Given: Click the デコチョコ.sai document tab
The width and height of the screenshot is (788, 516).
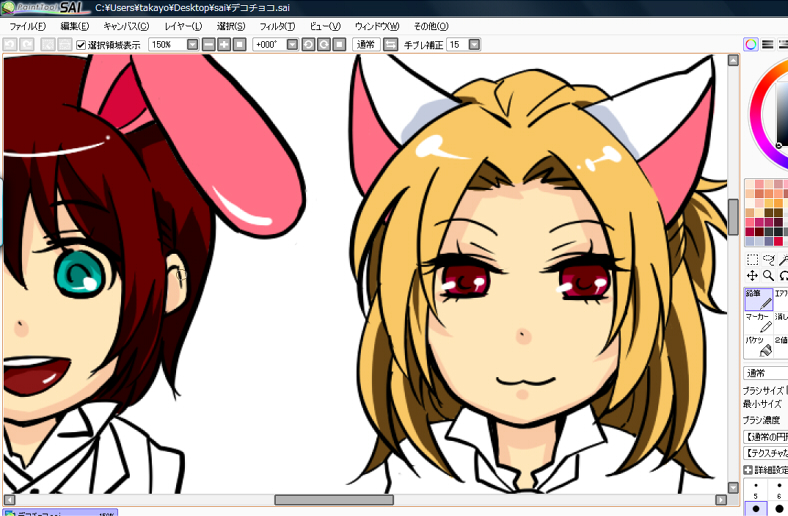Looking at the screenshot, I should [x=60, y=512].
